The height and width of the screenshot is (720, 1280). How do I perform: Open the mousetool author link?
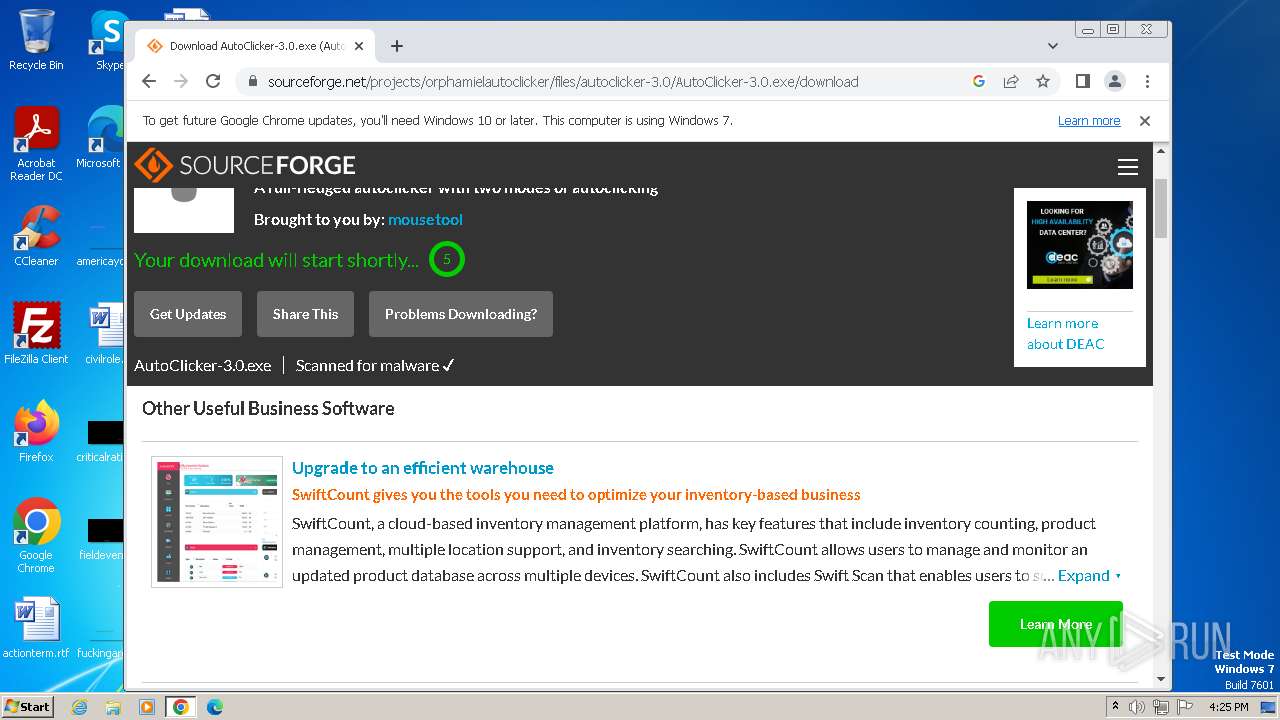tap(425, 219)
